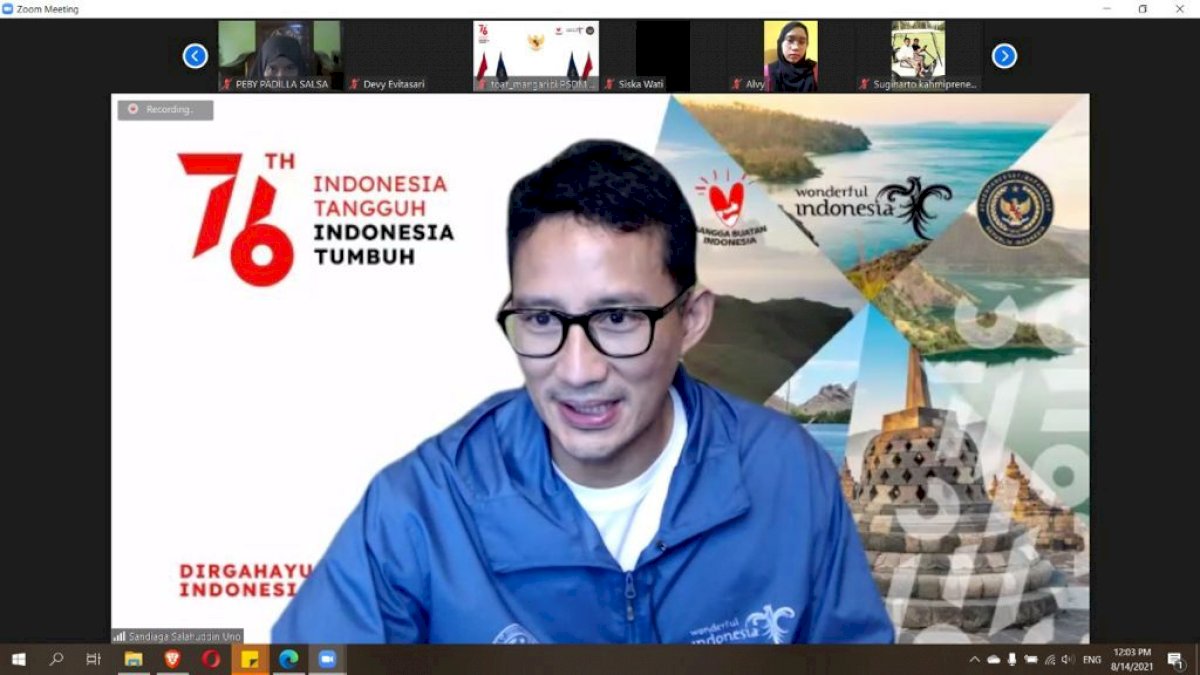Click the right arrow for more participants
This screenshot has width=1200, height=675.
click(x=1004, y=57)
